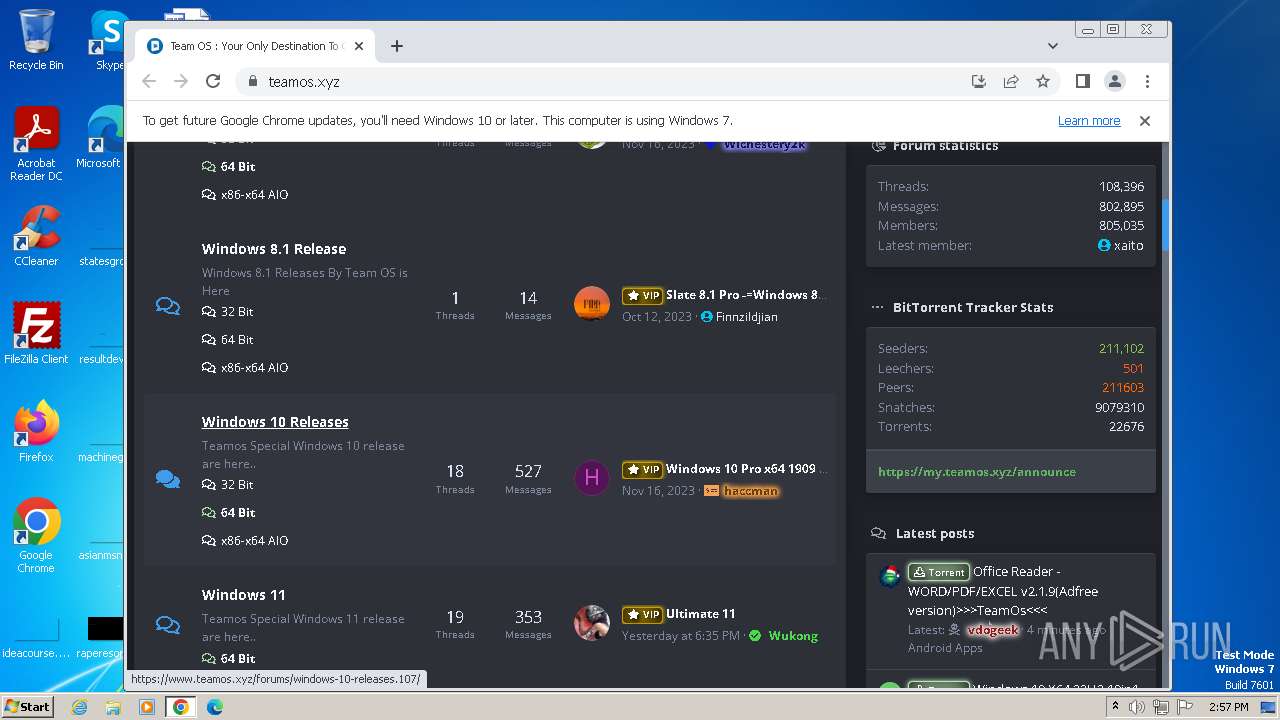Open a new tab with plus button
This screenshot has width=1280, height=720.
pos(397,46)
